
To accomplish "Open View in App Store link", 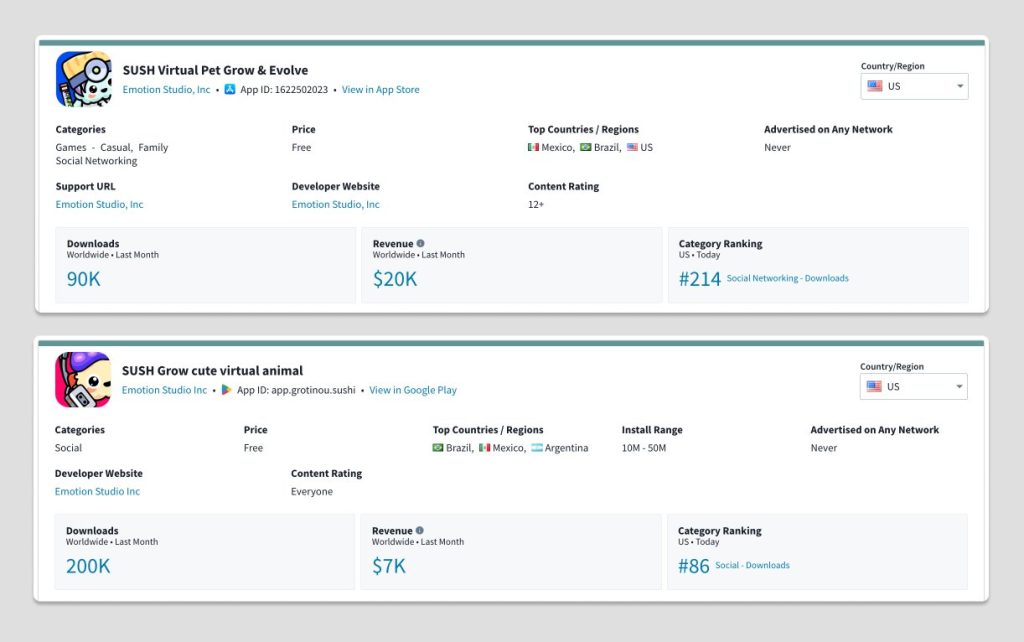I will click(380, 90).
